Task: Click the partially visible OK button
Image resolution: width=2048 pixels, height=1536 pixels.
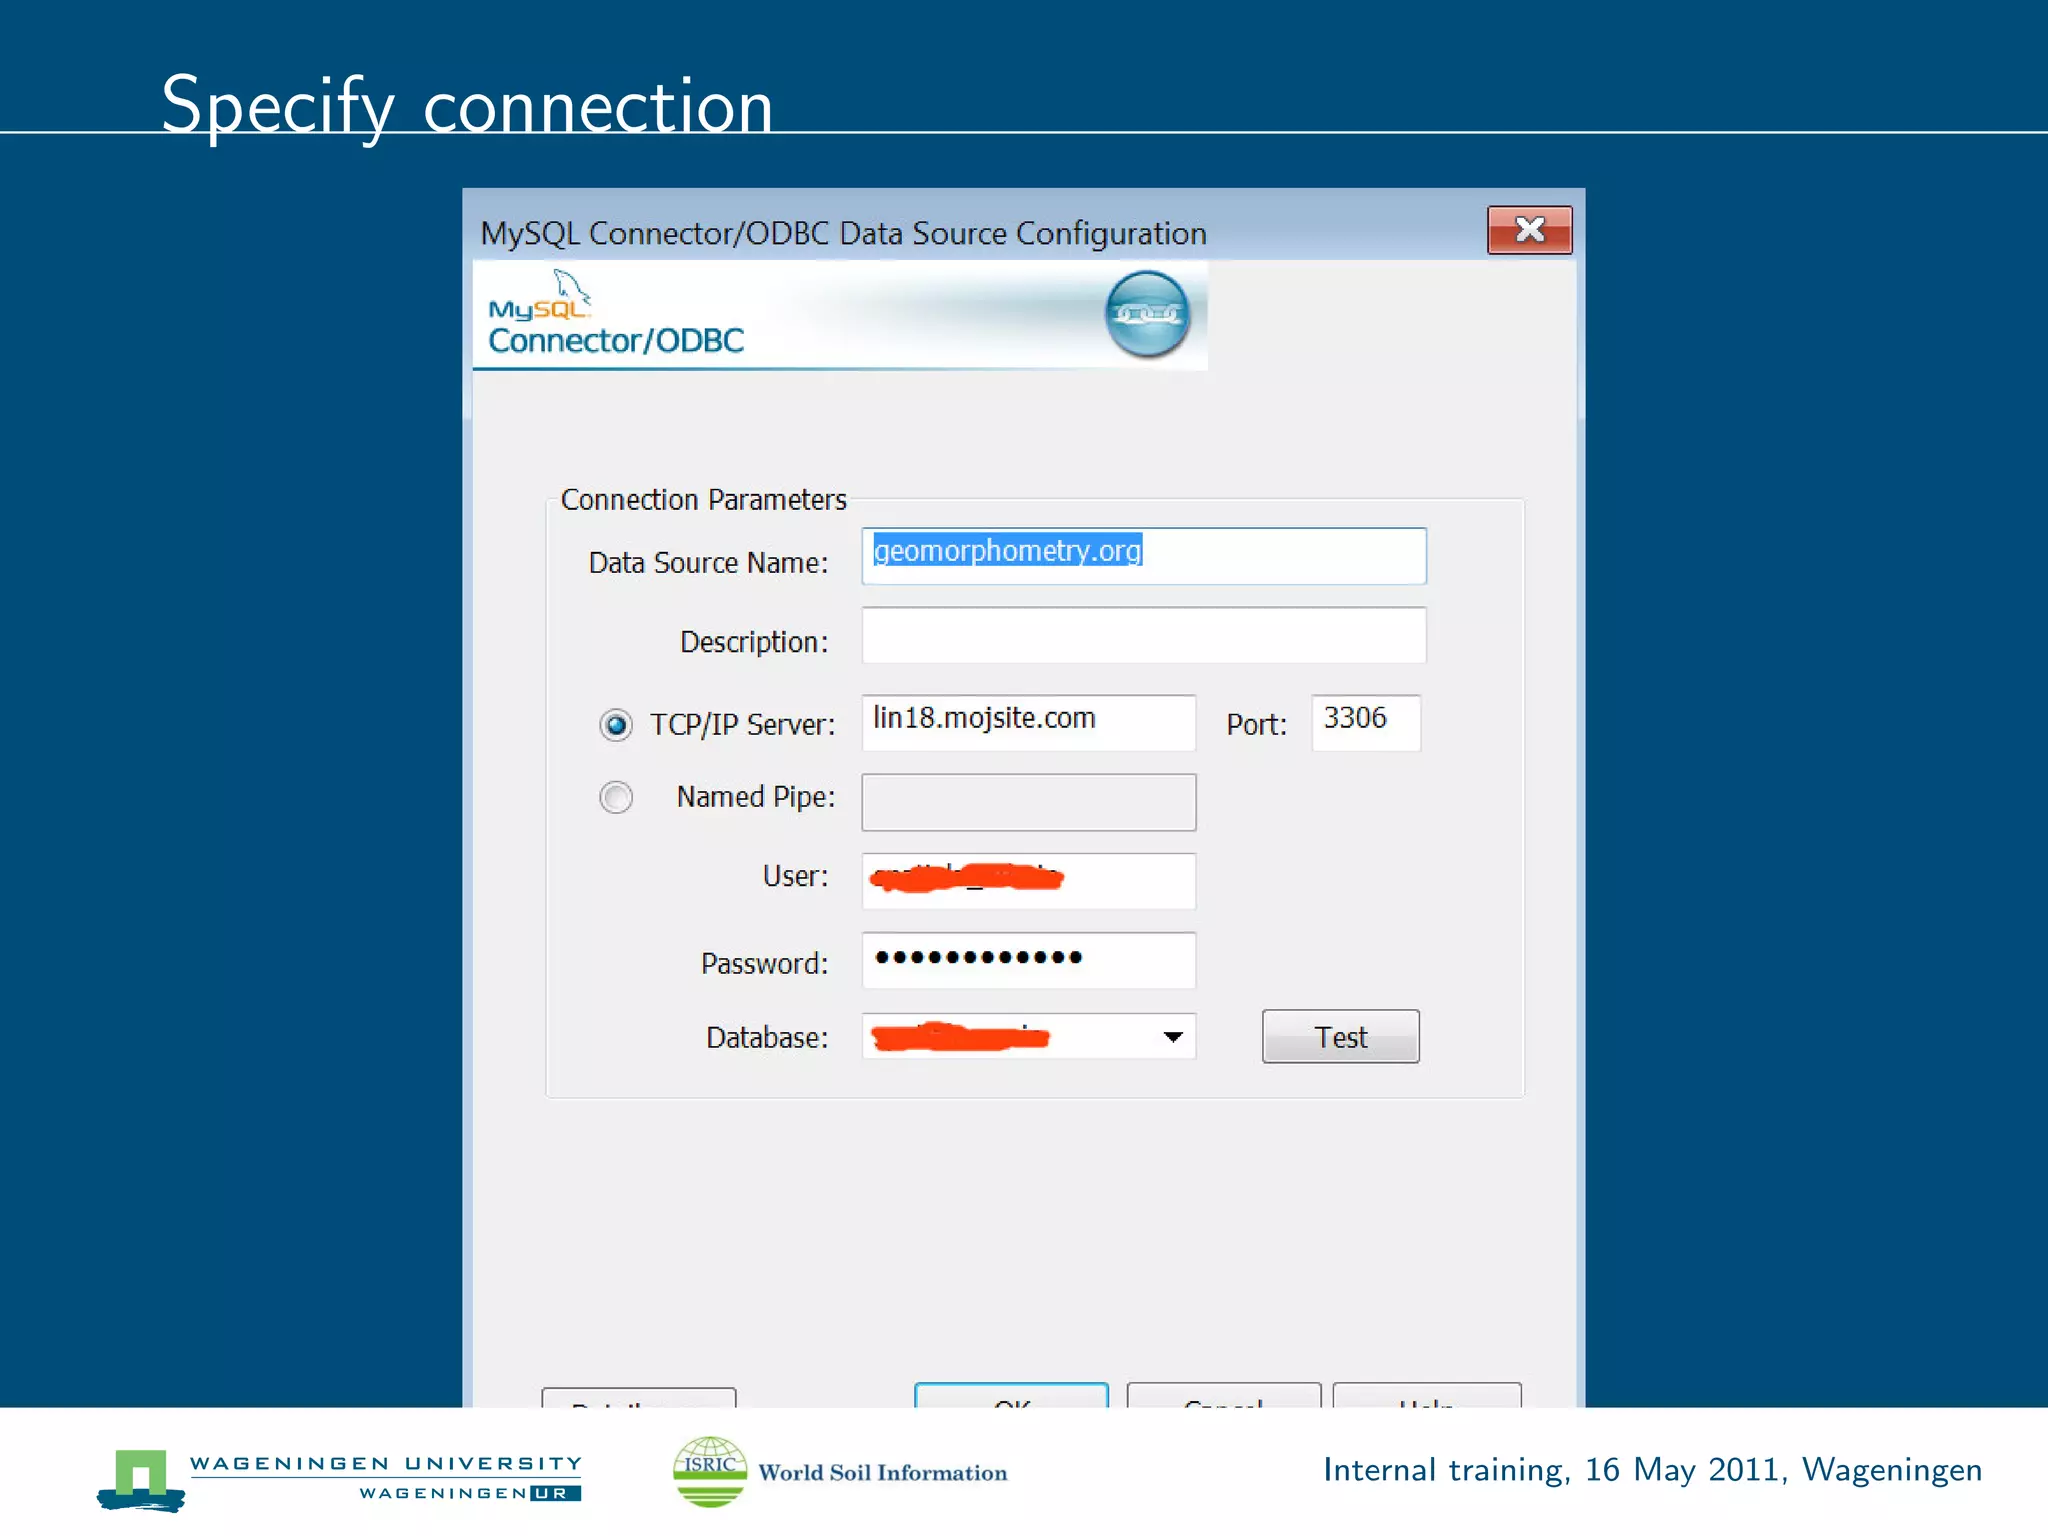Action: [x=1011, y=1396]
